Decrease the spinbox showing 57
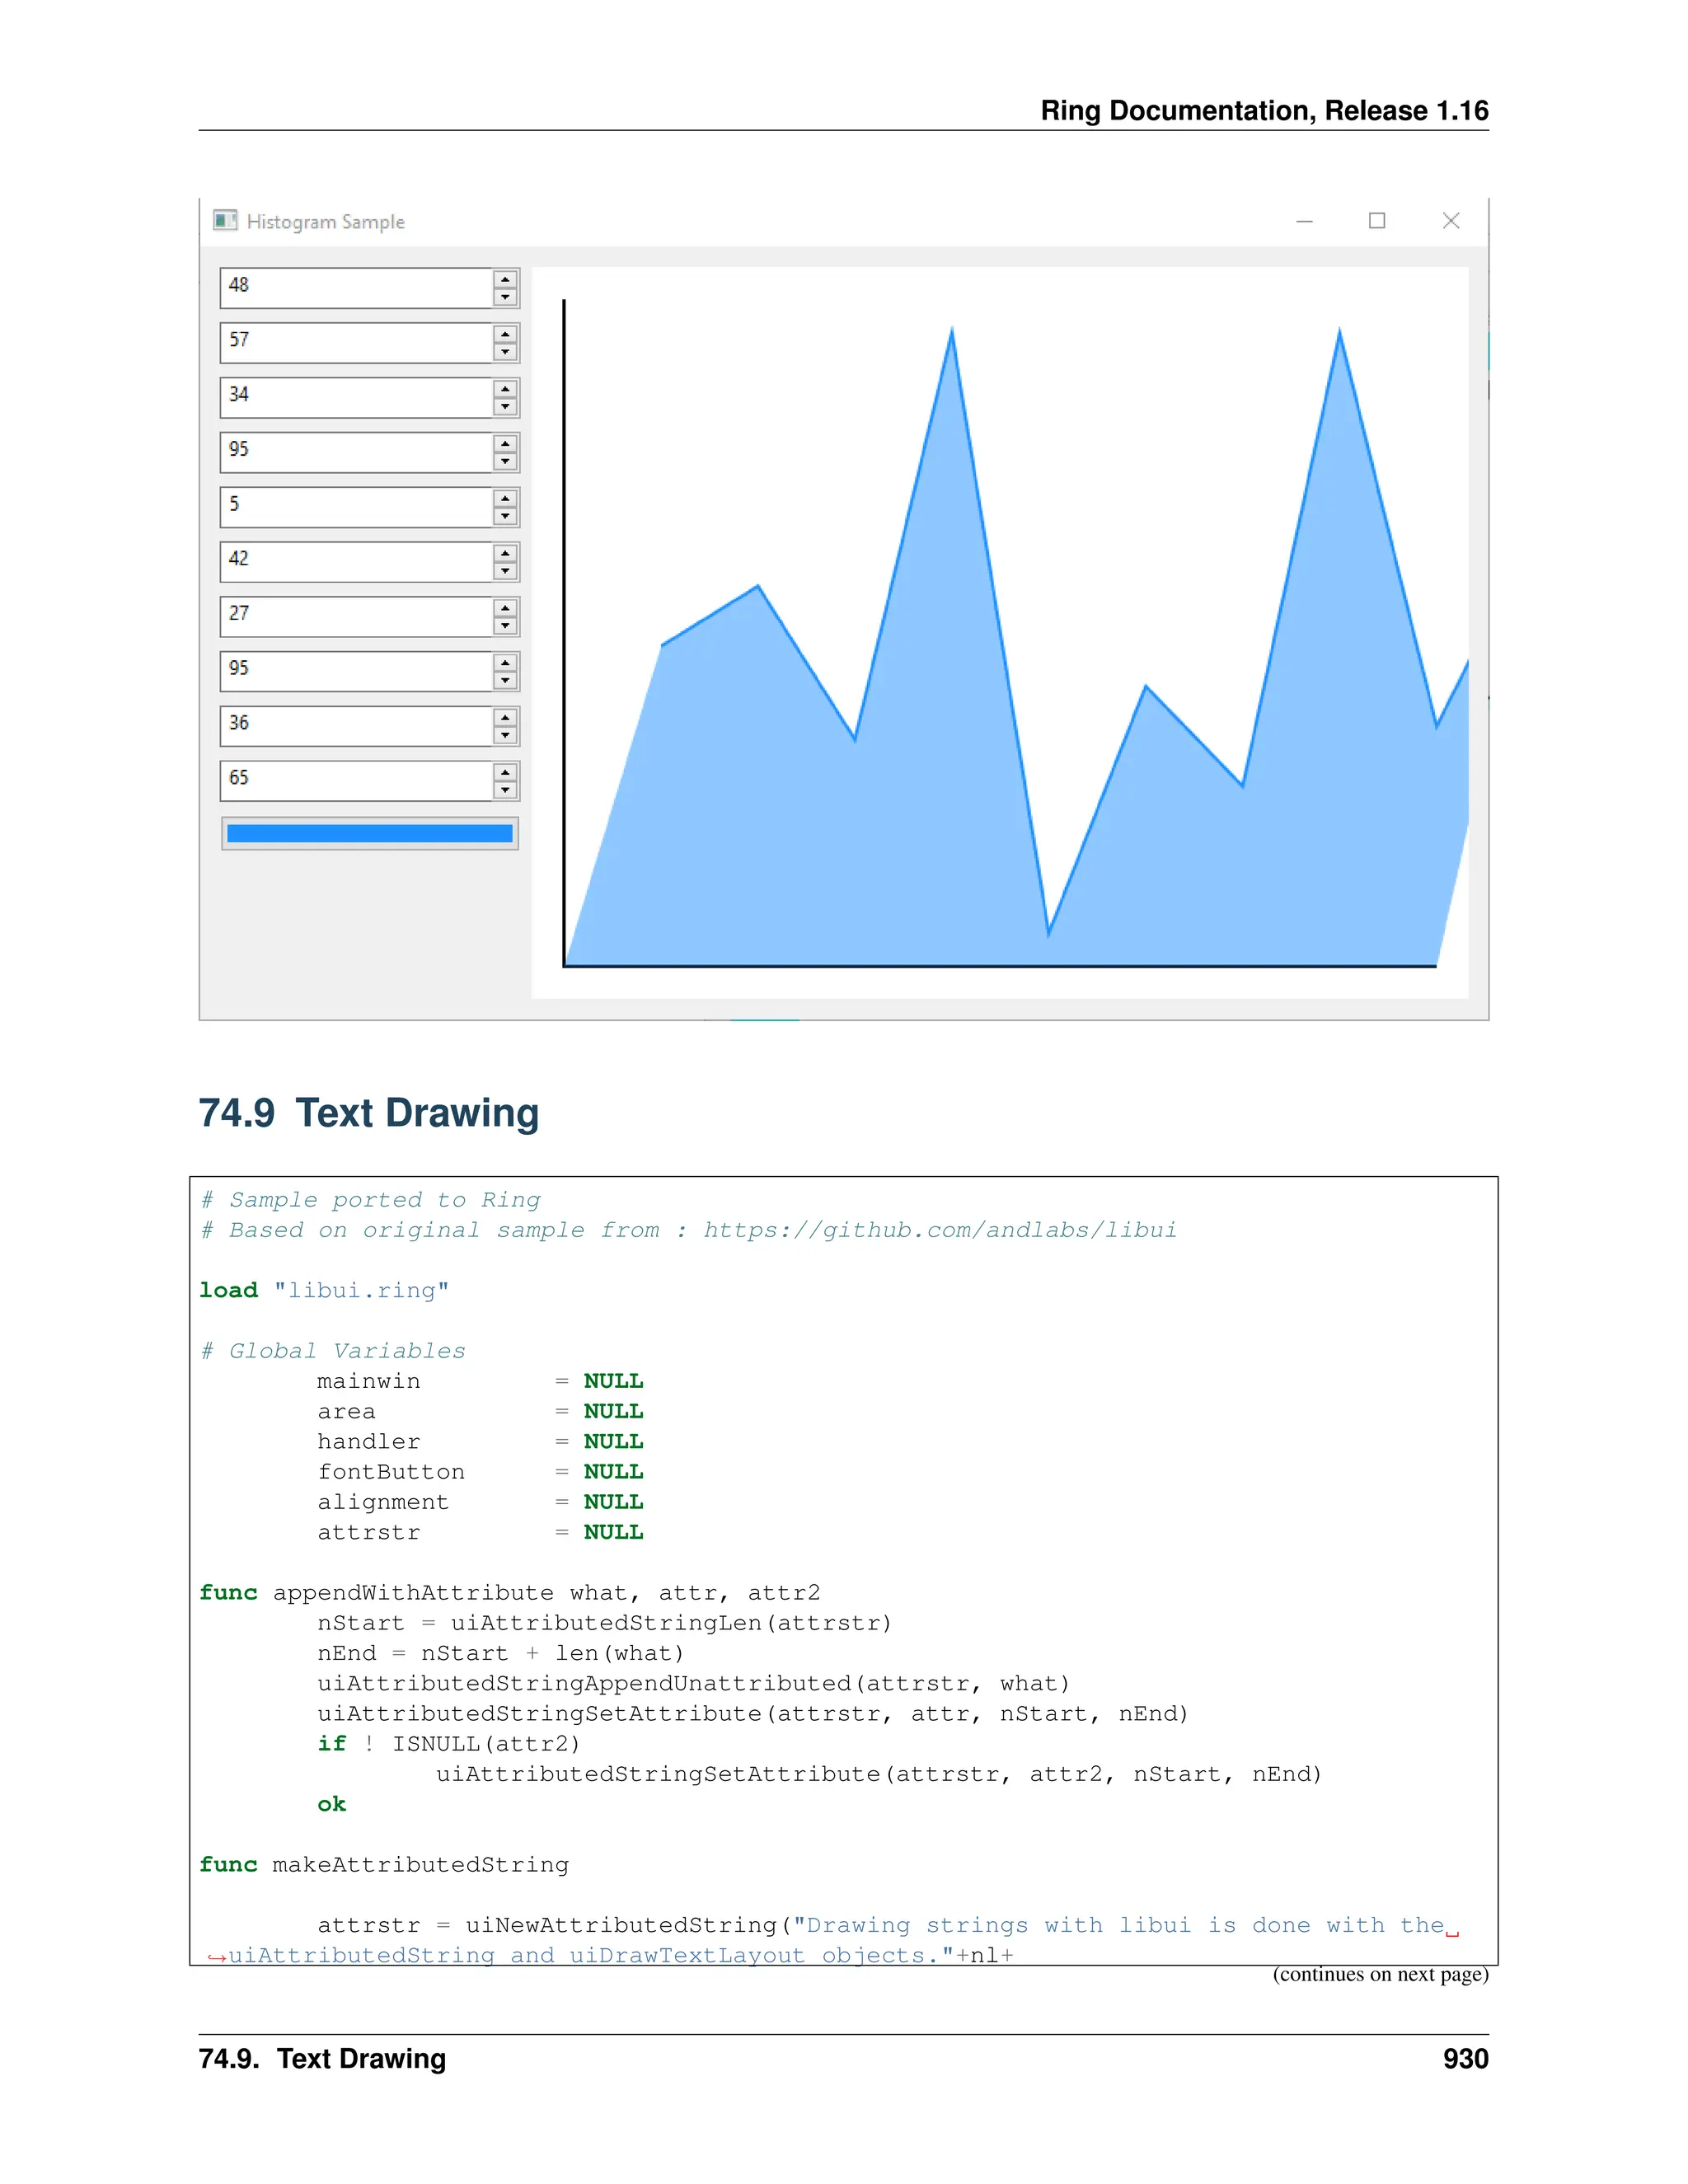Screen dimensions: 1688x2184 [505, 352]
